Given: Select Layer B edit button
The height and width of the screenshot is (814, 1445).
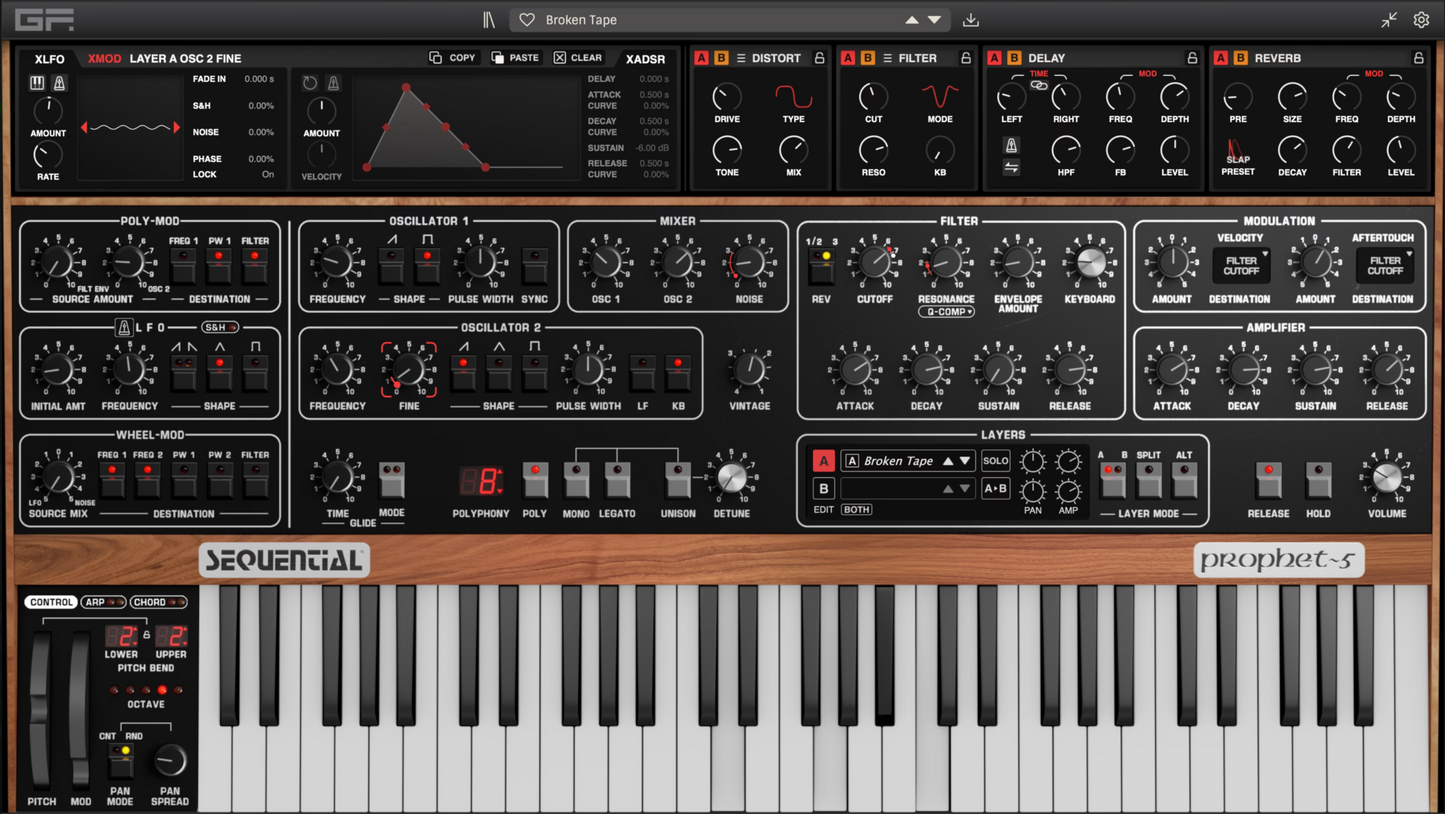Looking at the screenshot, I should [823, 489].
